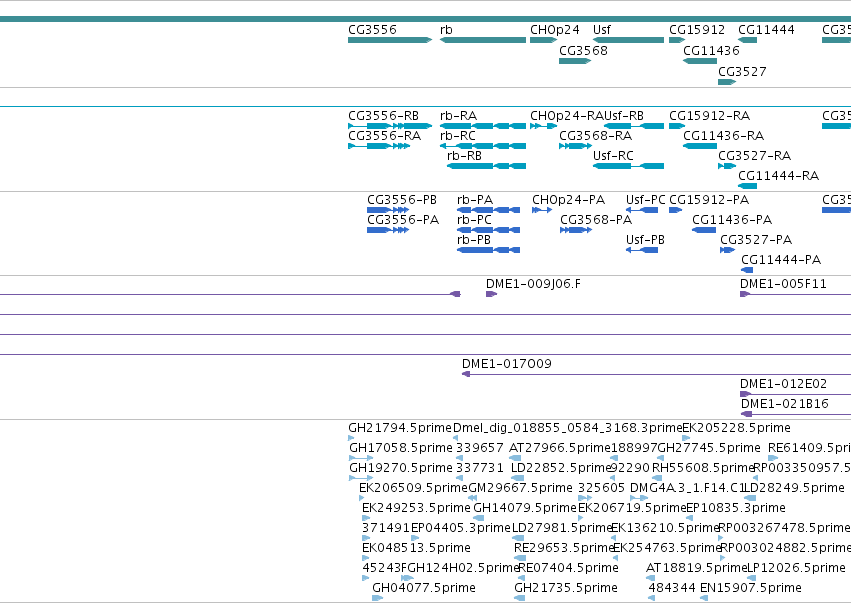Click the CG15912-PA protein label
The height and width of the screenshot is (603, 851).
click(x=709, y=200)
